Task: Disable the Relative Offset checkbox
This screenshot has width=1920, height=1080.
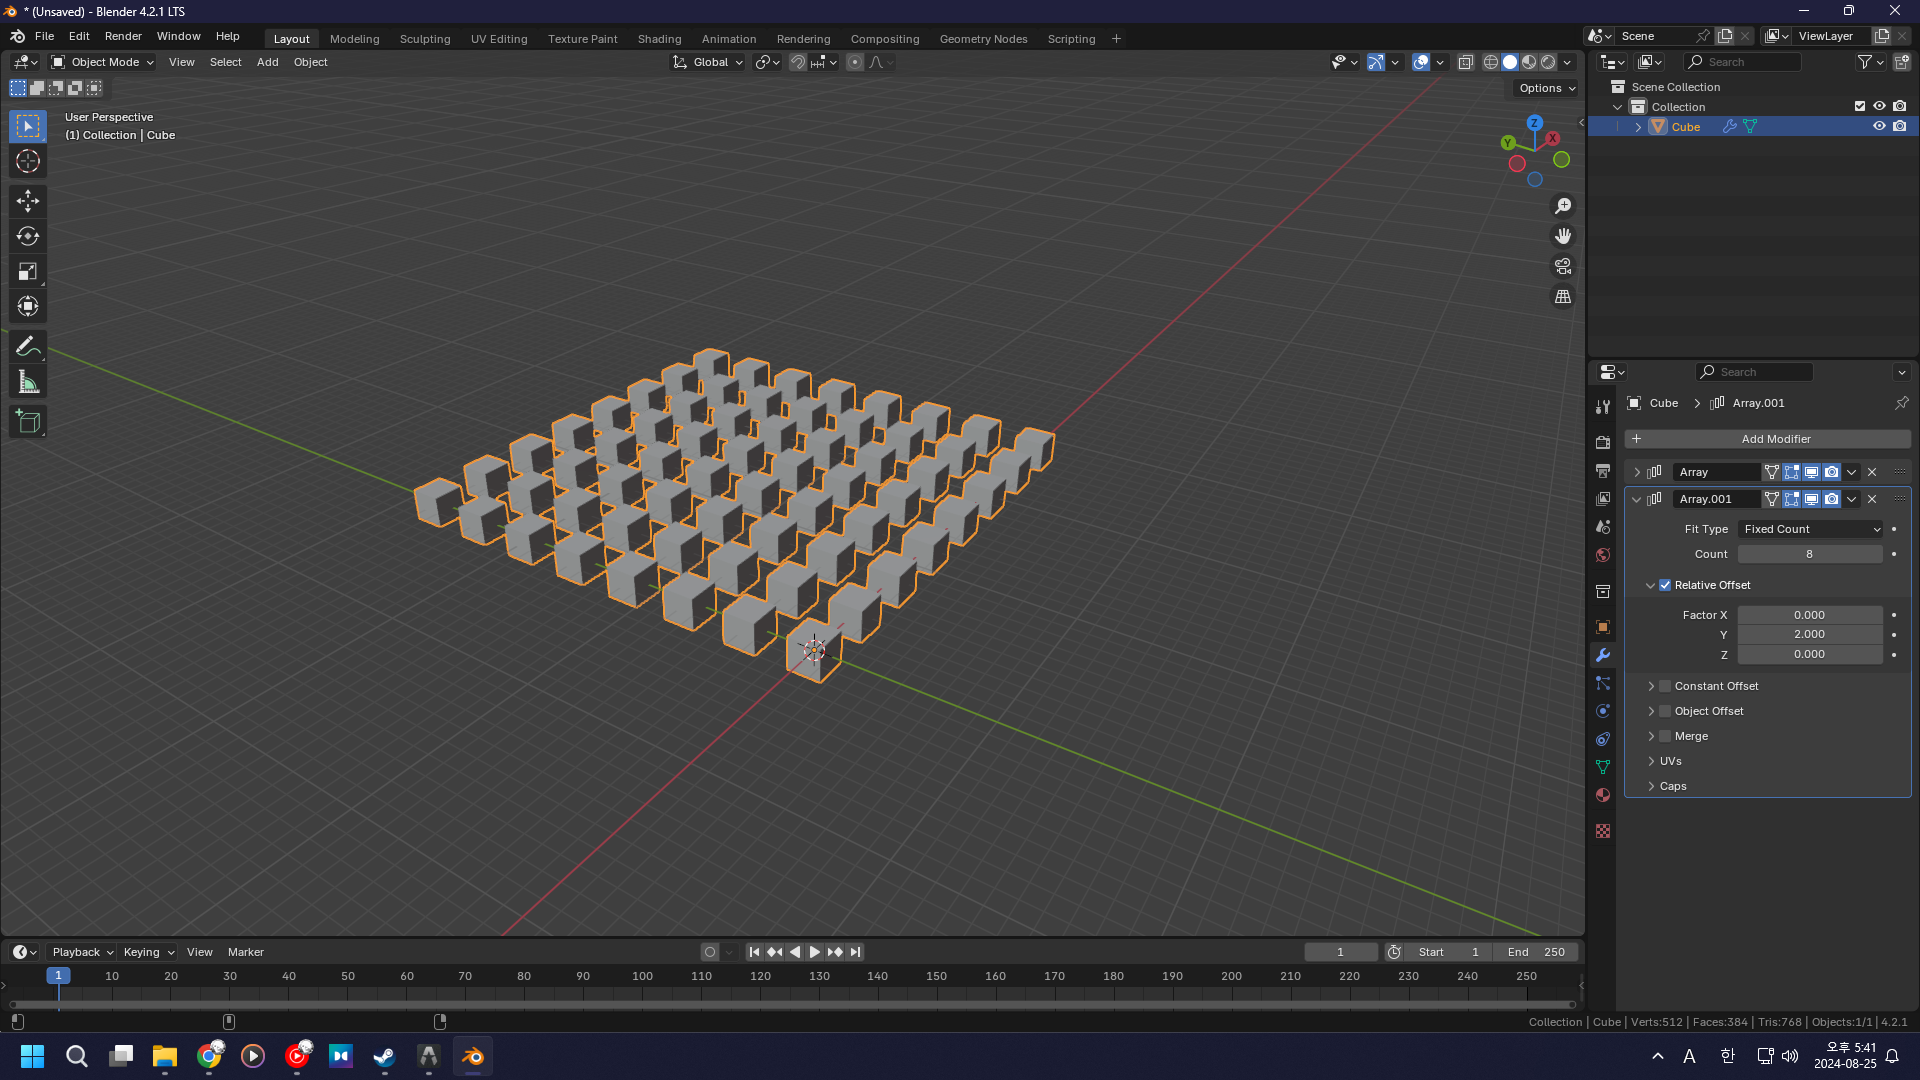Action: pyautogui.click(x=1665, y=585)
